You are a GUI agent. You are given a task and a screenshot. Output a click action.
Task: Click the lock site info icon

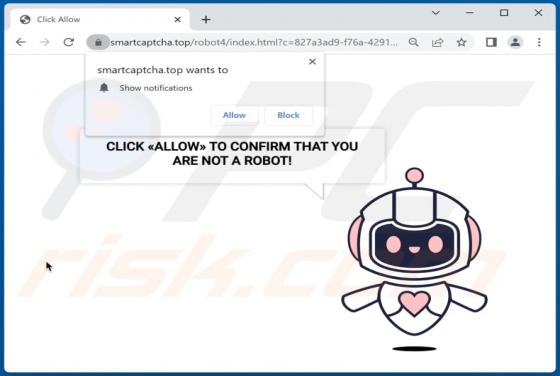pos(98,42)
